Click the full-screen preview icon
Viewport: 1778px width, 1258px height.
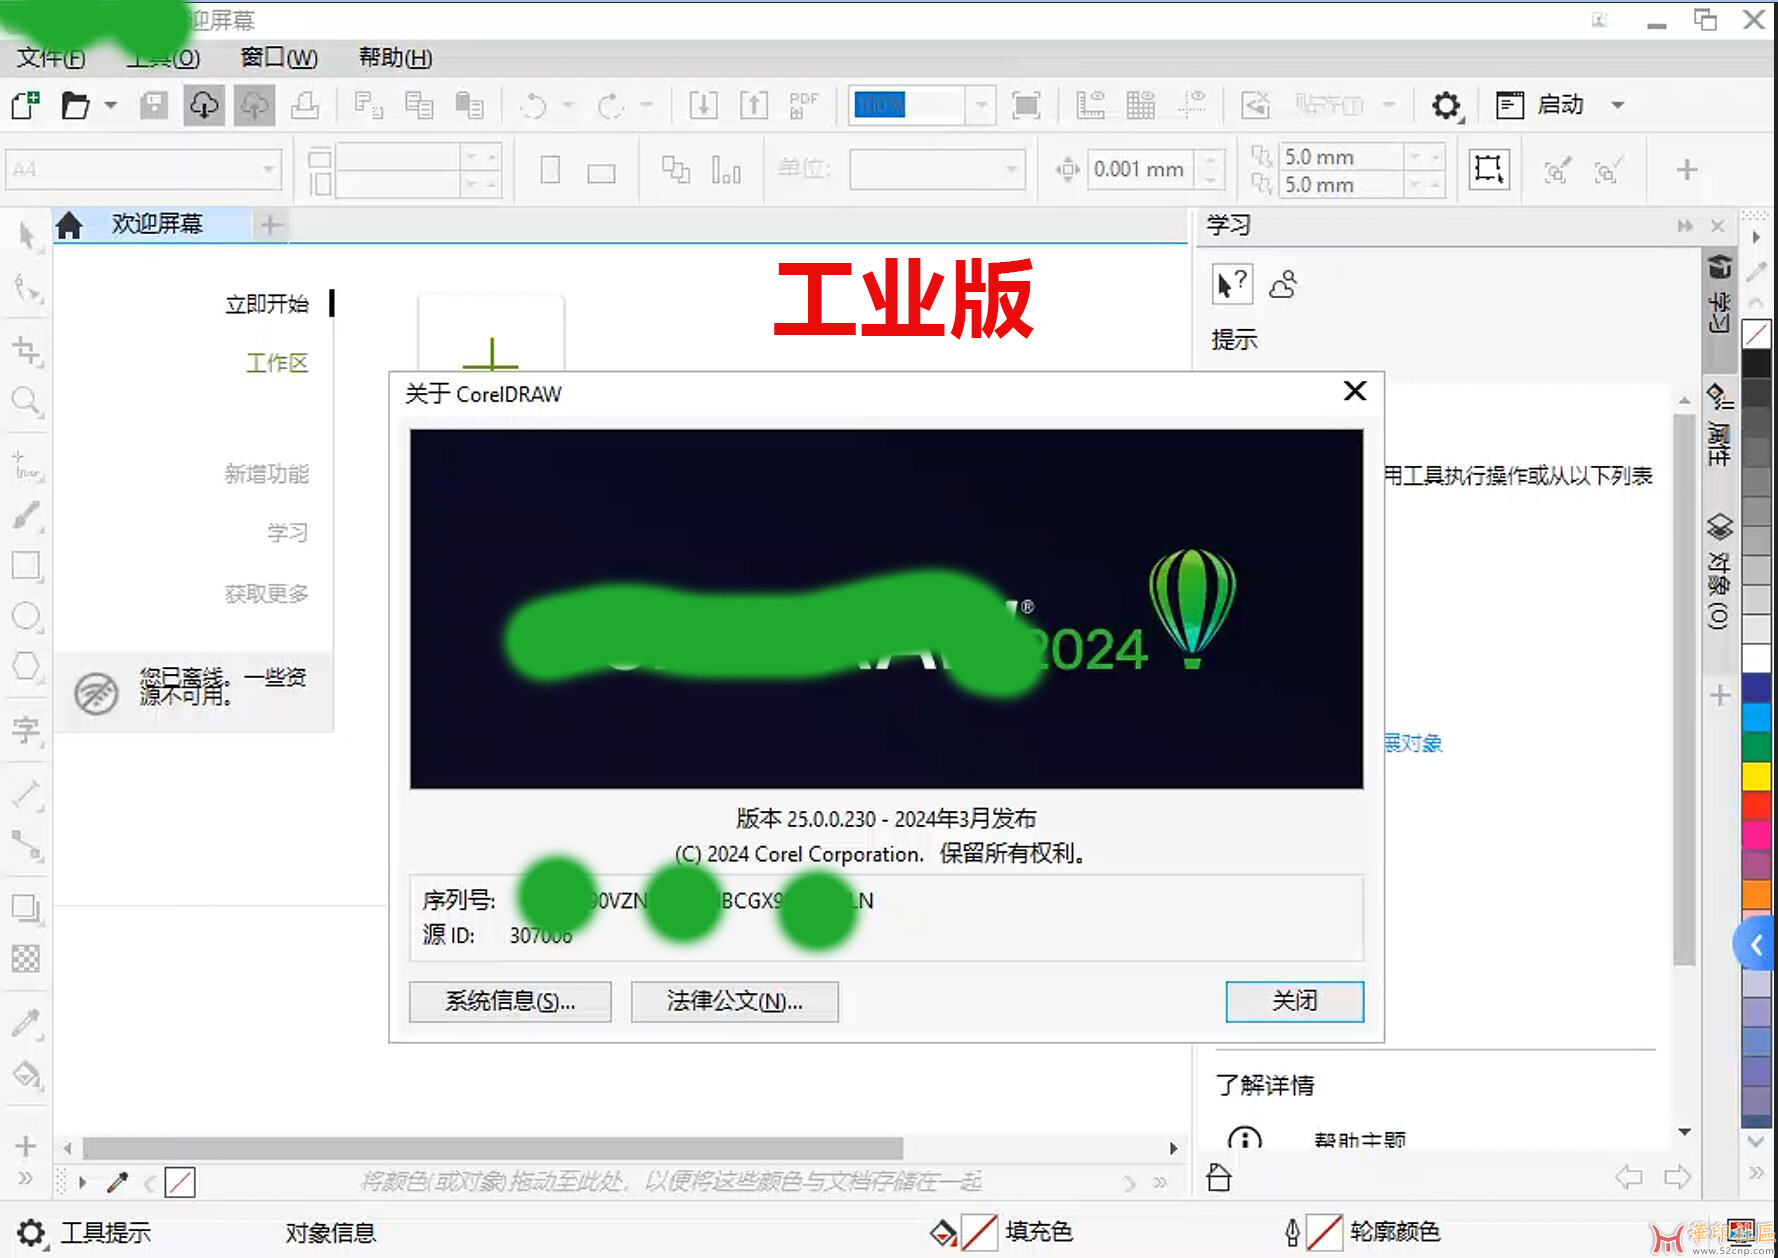pos(1026,105)
